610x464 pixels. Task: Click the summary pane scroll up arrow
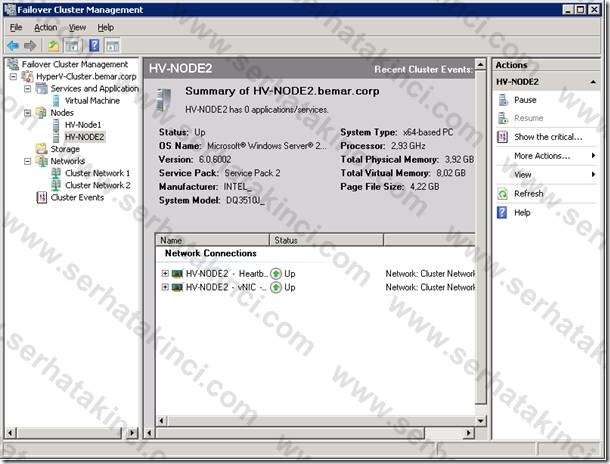481,64
